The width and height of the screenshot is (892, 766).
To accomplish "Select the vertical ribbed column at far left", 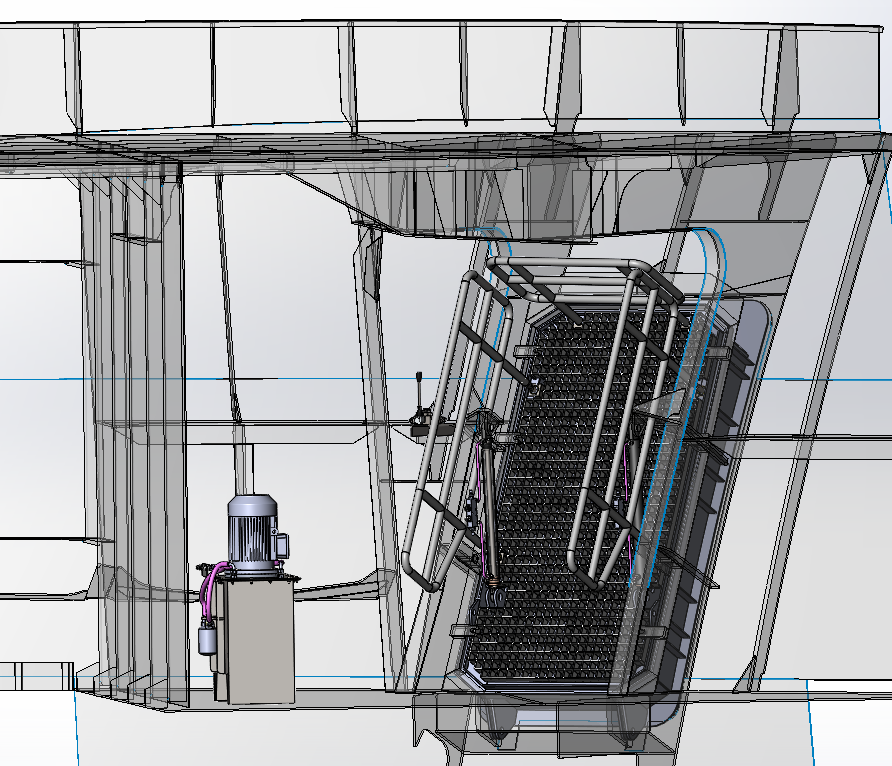I will coord(130,400).
